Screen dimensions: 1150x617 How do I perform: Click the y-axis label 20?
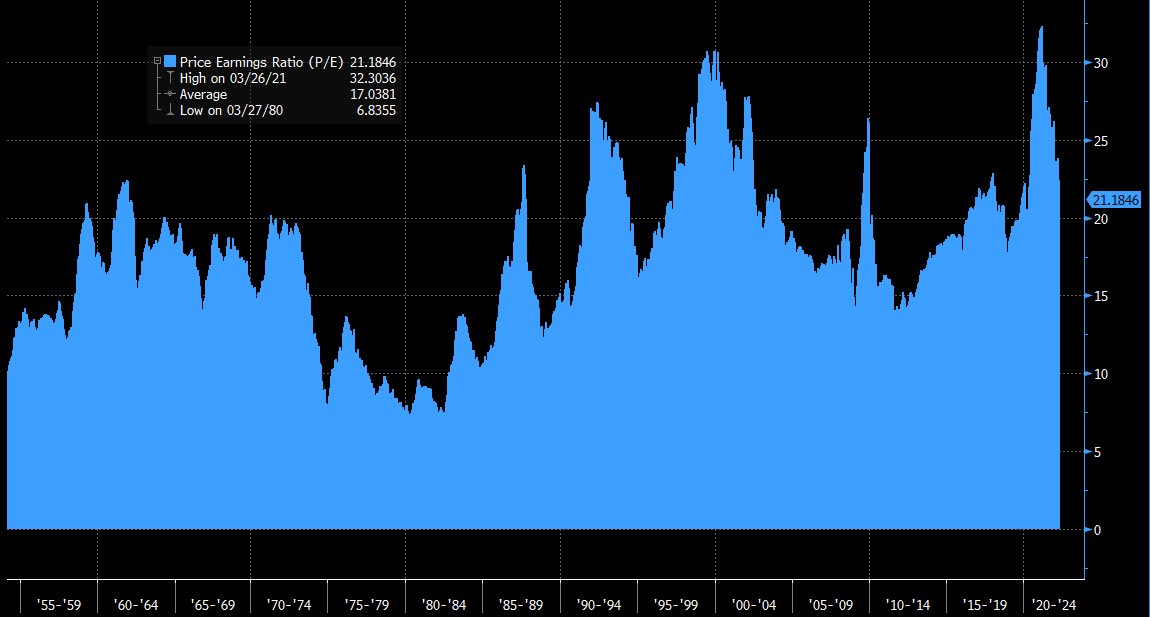click(x=1100, y=219)
